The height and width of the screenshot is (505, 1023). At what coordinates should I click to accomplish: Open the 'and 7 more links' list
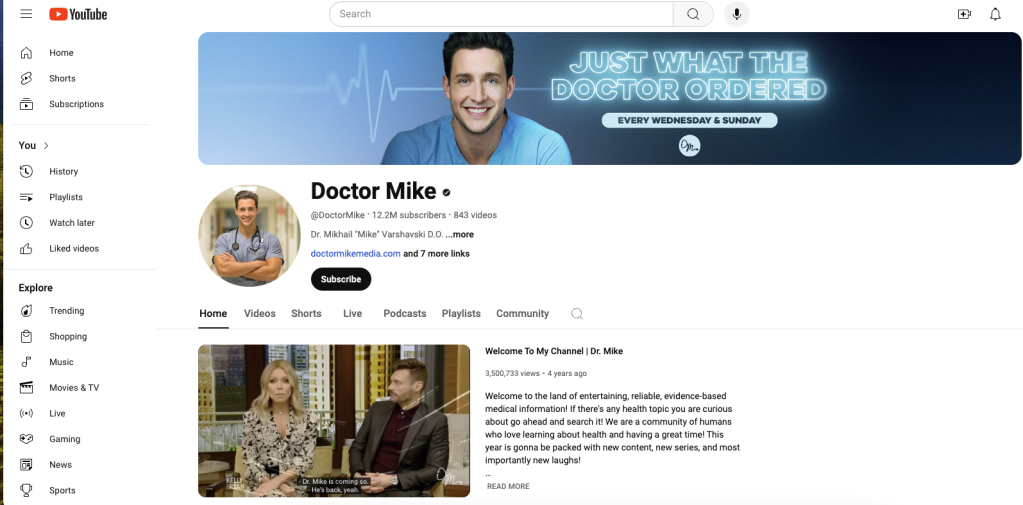[x=436, y=254]
